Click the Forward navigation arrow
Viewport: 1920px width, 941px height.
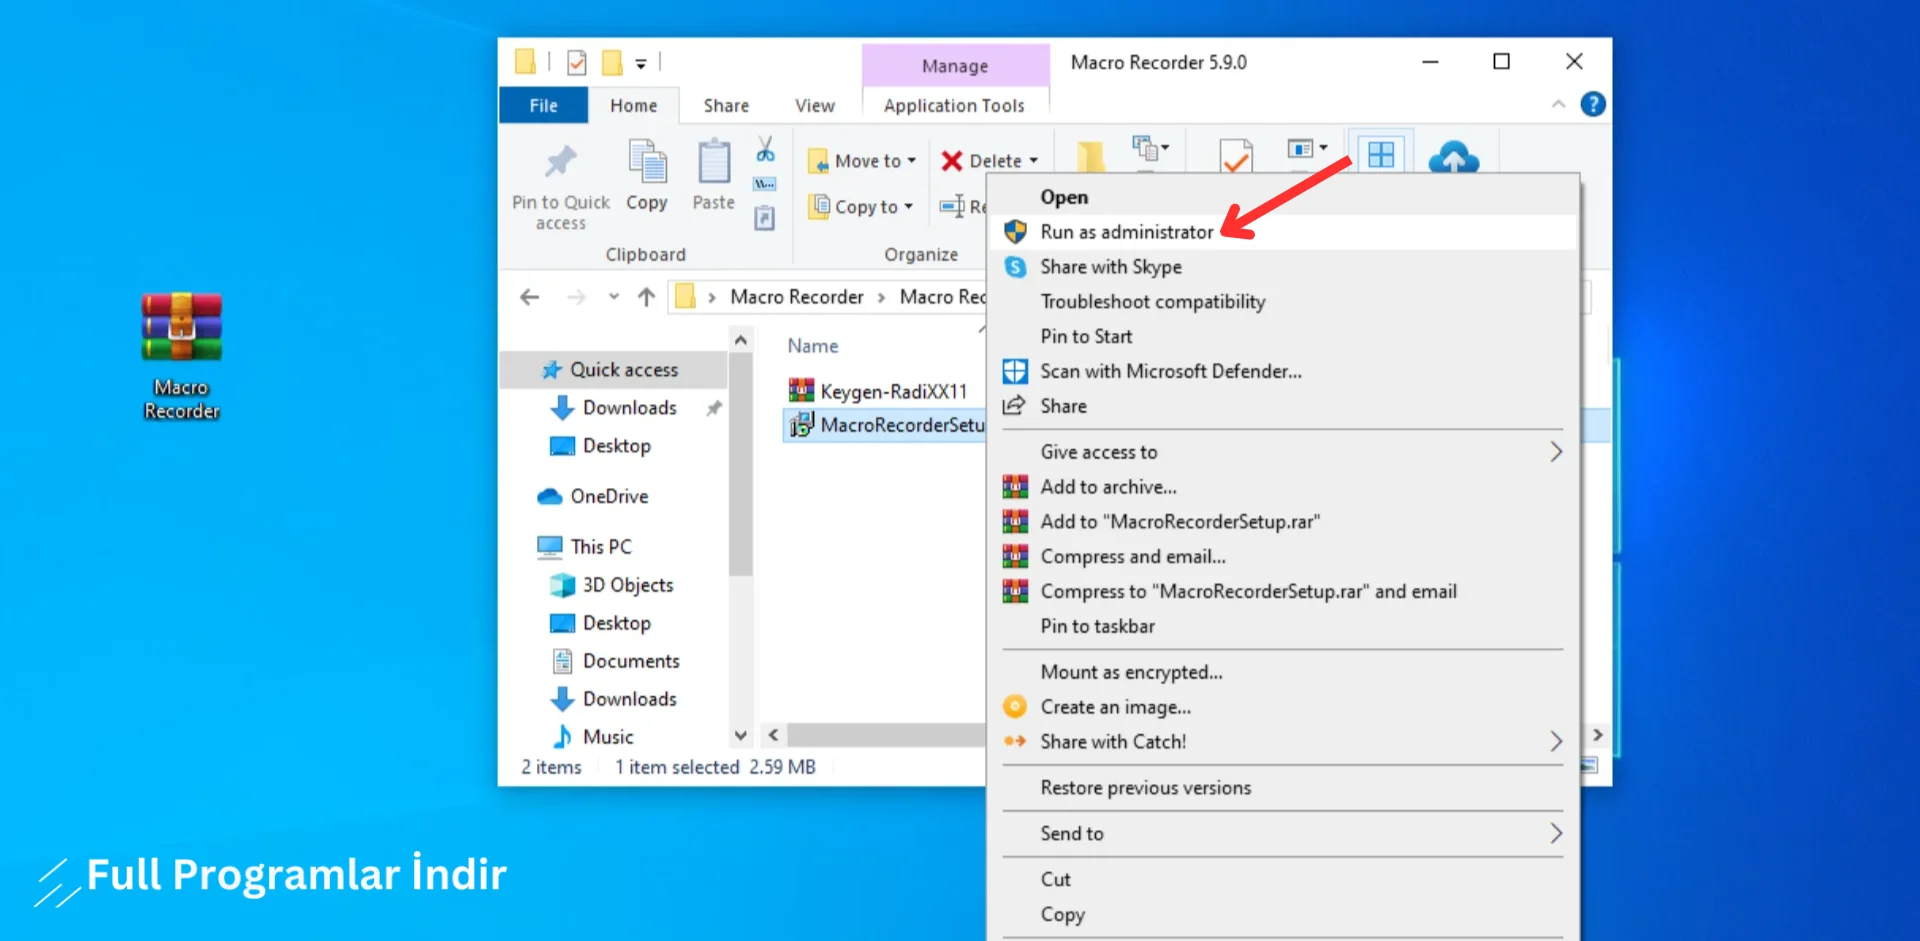[576, 297]
